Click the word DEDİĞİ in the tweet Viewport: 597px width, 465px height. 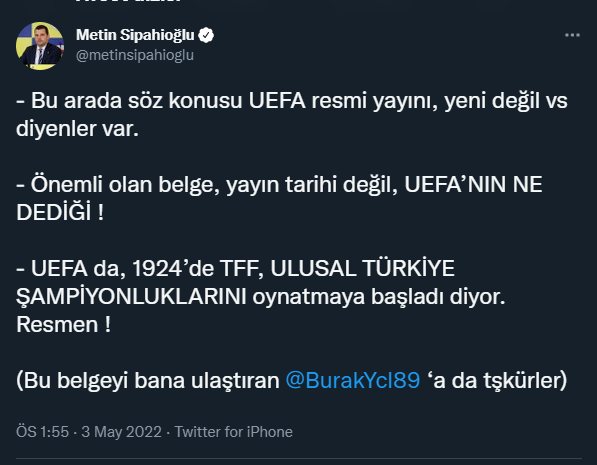(x=54, y=212)
